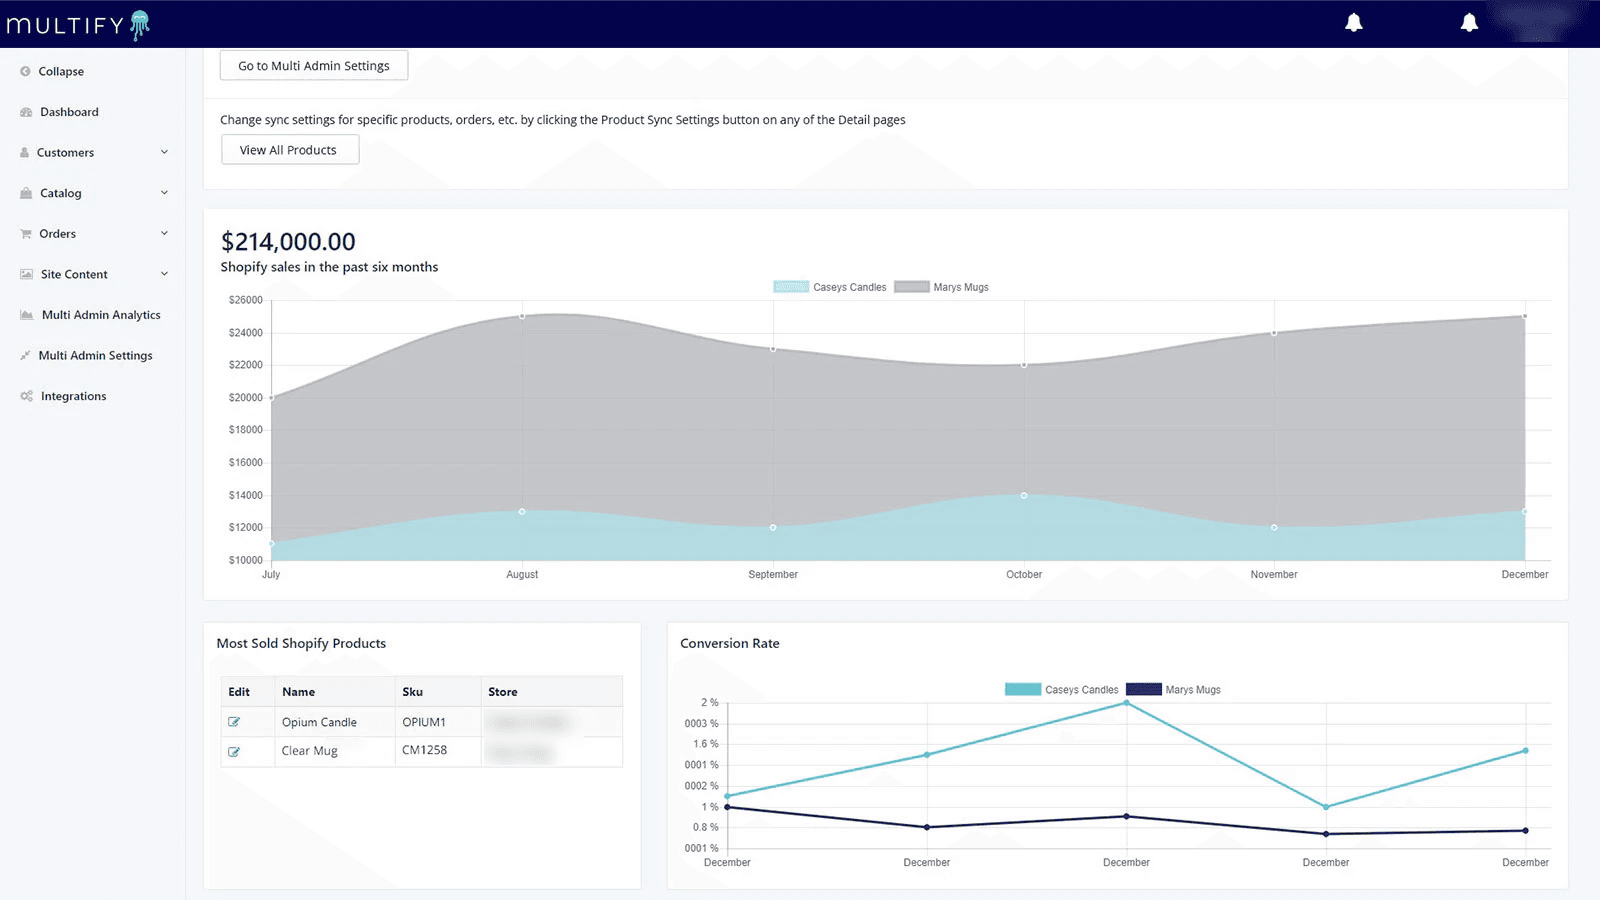Expand the Orders dropdown

(x=163, y=233)
